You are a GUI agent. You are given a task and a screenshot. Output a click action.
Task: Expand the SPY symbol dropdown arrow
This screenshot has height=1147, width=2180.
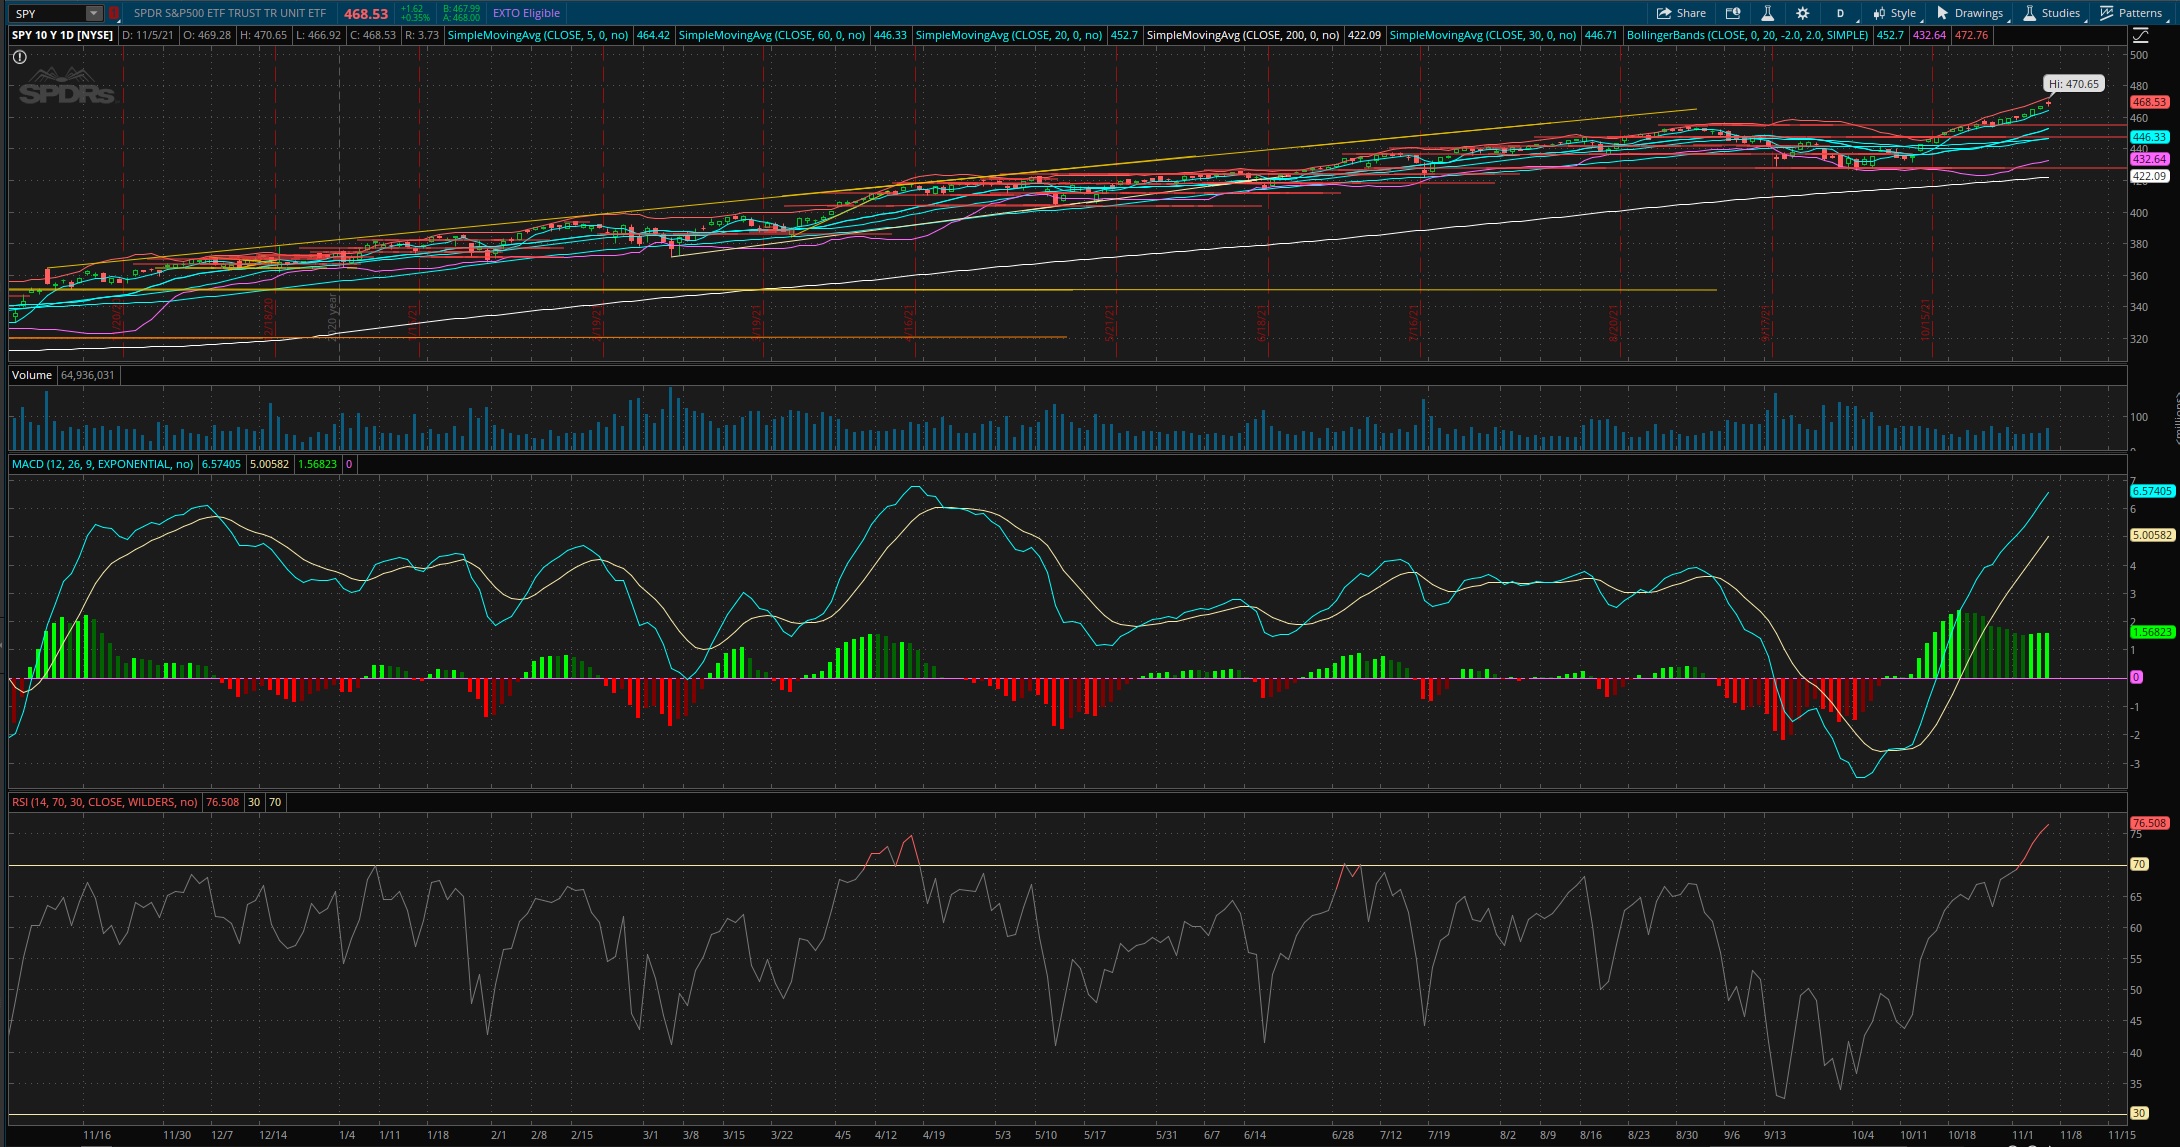tap(93, 13)
